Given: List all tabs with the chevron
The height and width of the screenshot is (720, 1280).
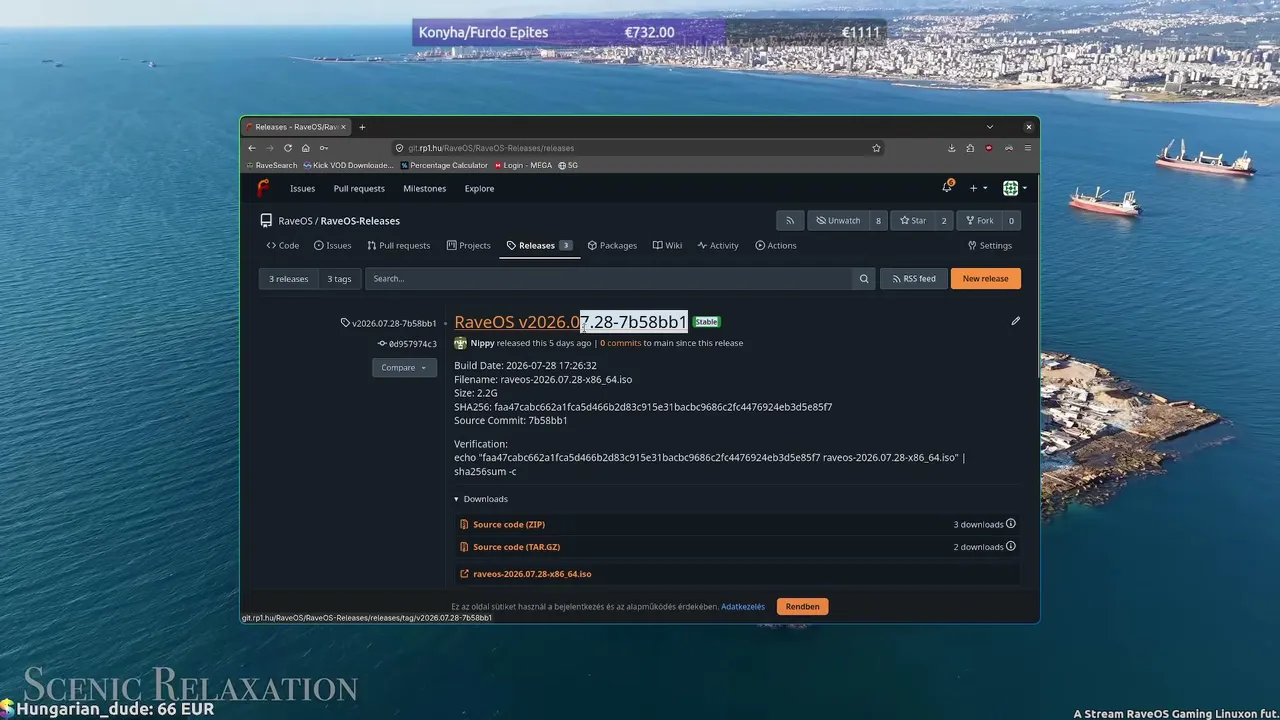Looking at the screenshot, I should point(990,127).
